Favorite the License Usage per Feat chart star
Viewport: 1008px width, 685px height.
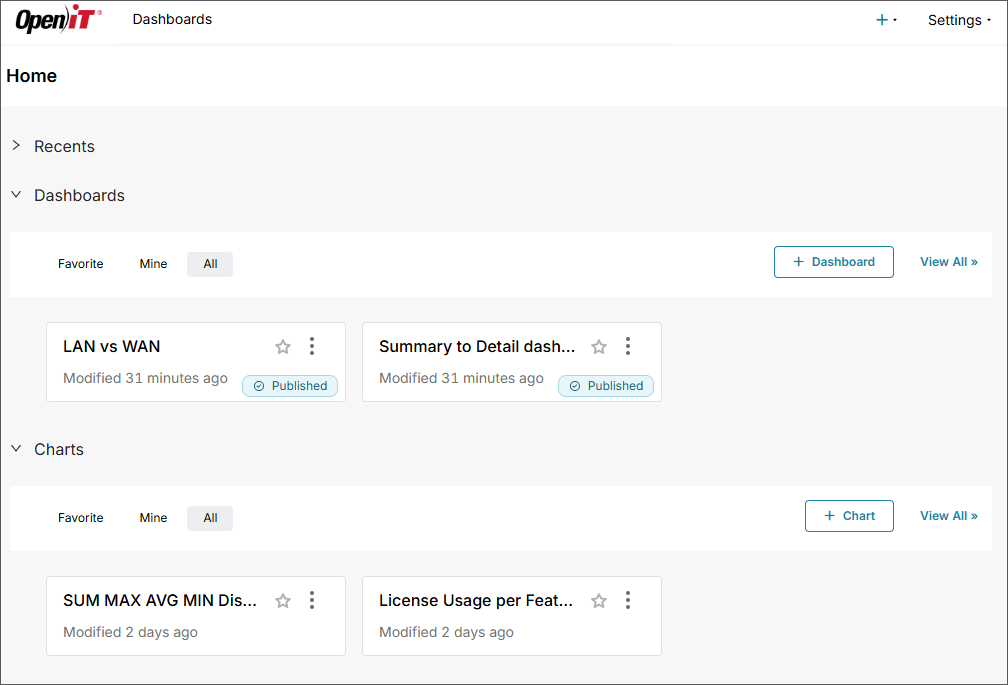point(598,601)
